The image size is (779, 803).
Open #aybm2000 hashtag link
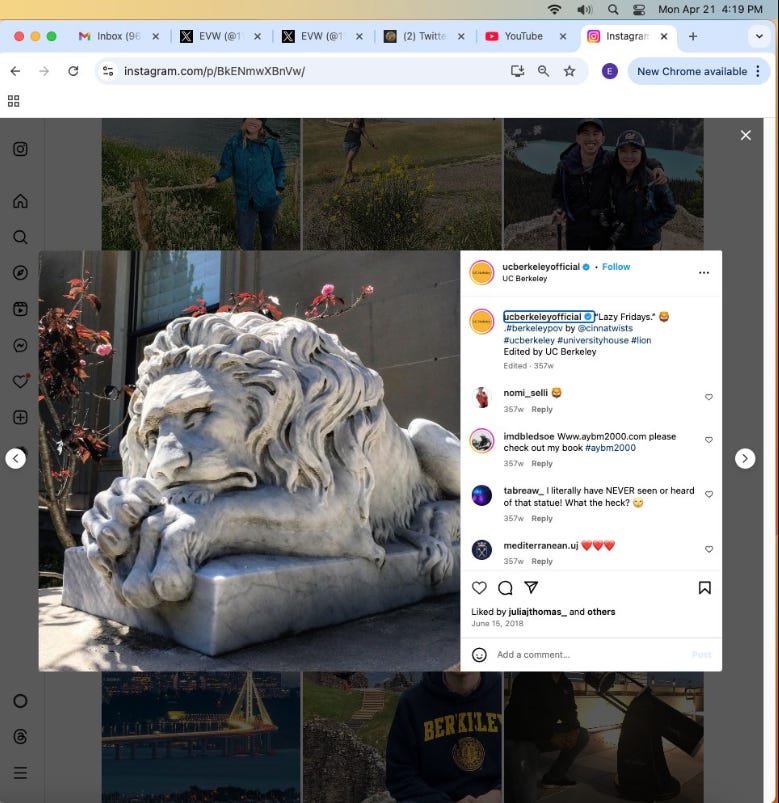(x=610, y=448)
